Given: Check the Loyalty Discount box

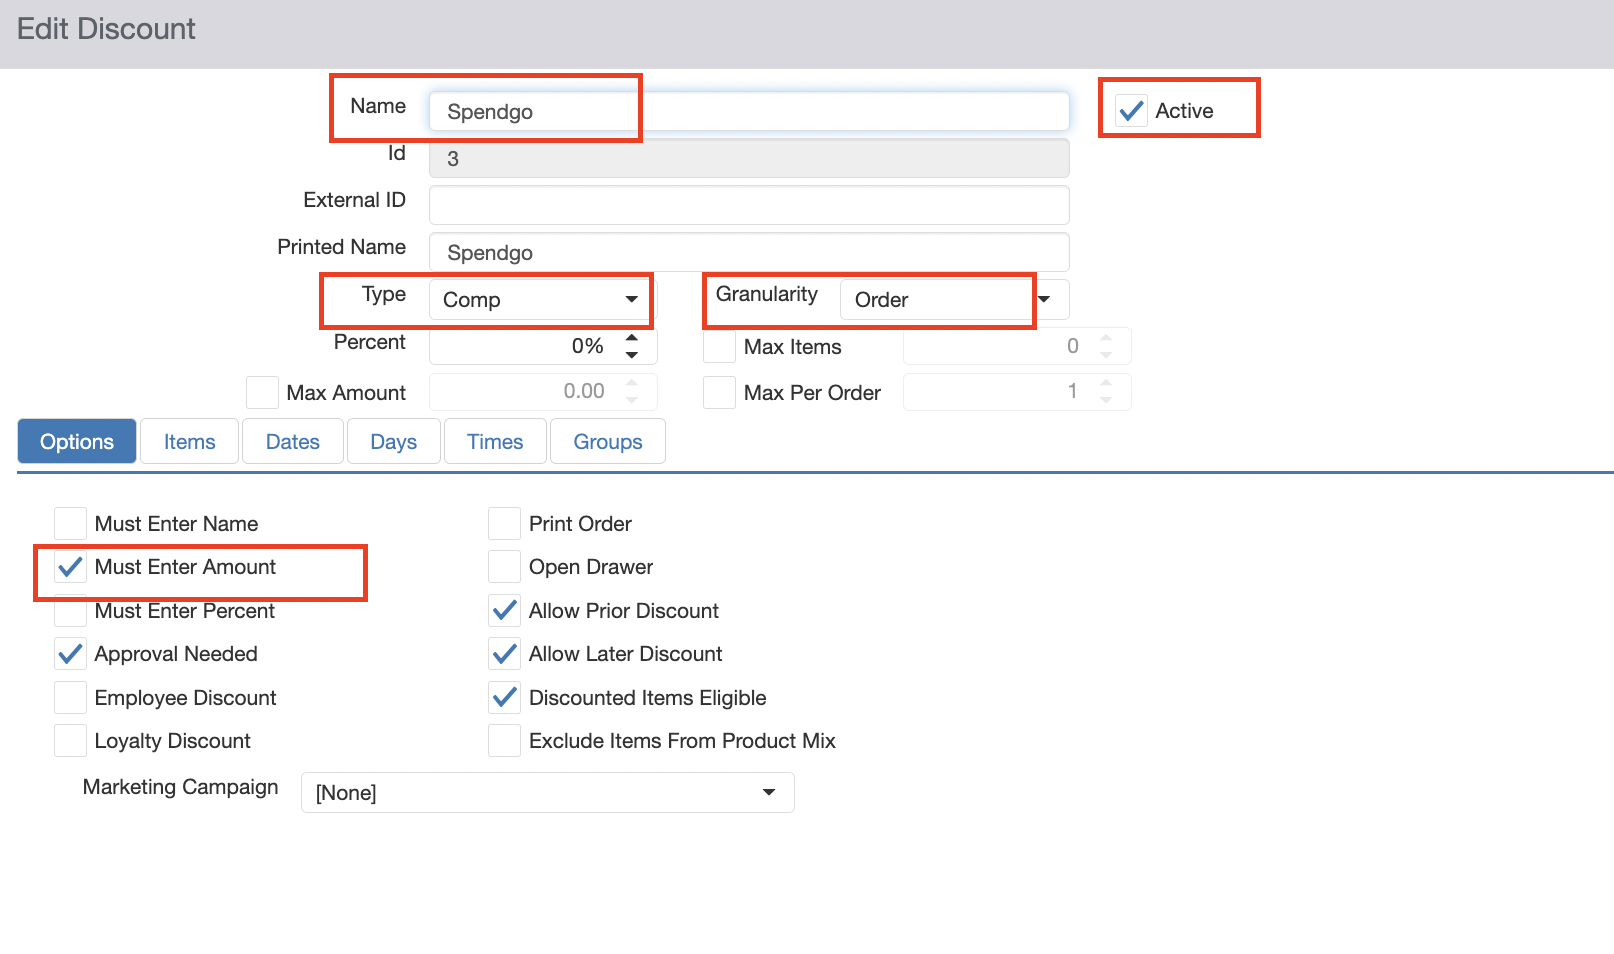Looking at the screenshot, I should coord(70,741).
